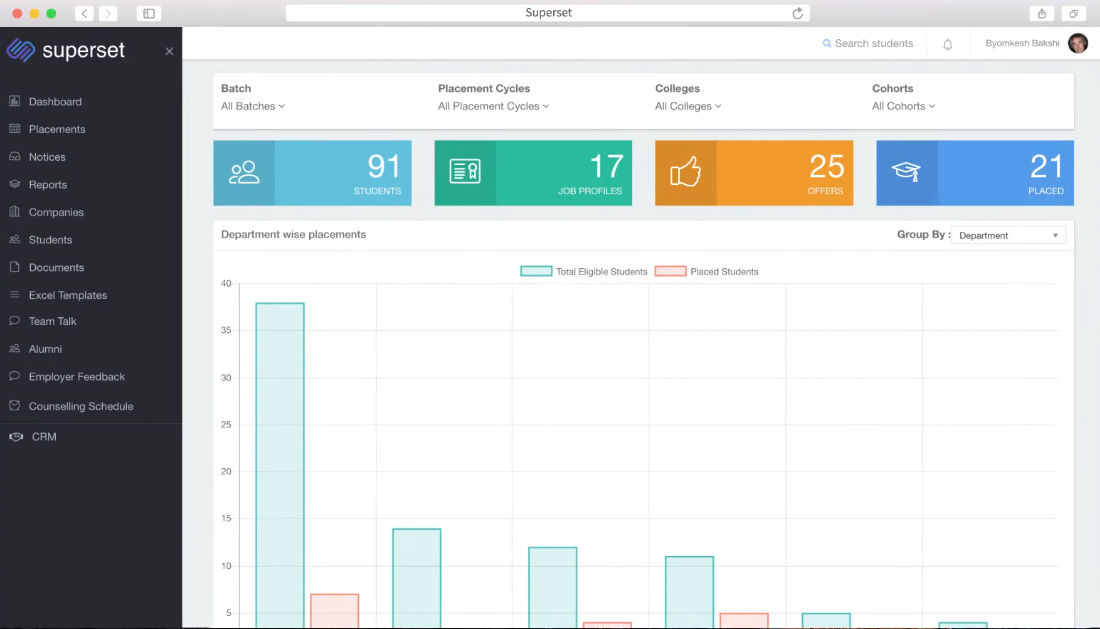Viewport: 1100px width, 629px height.
Task: Reload page with browser refresh icon
Action: 798,13
